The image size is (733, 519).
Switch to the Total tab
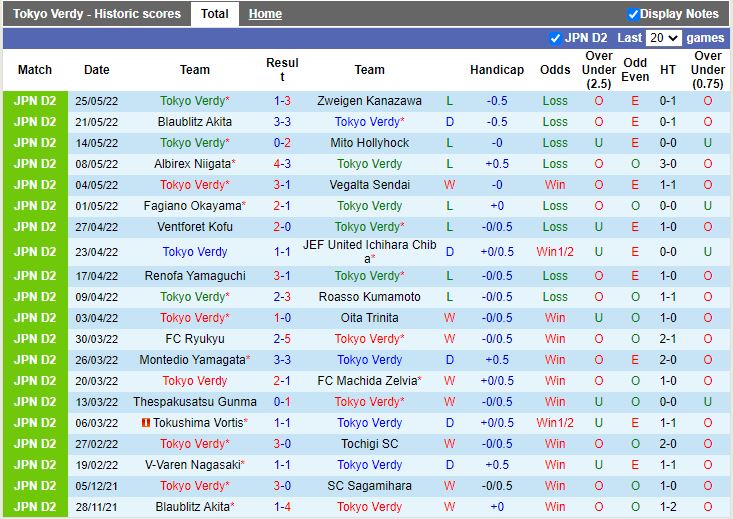215,14
